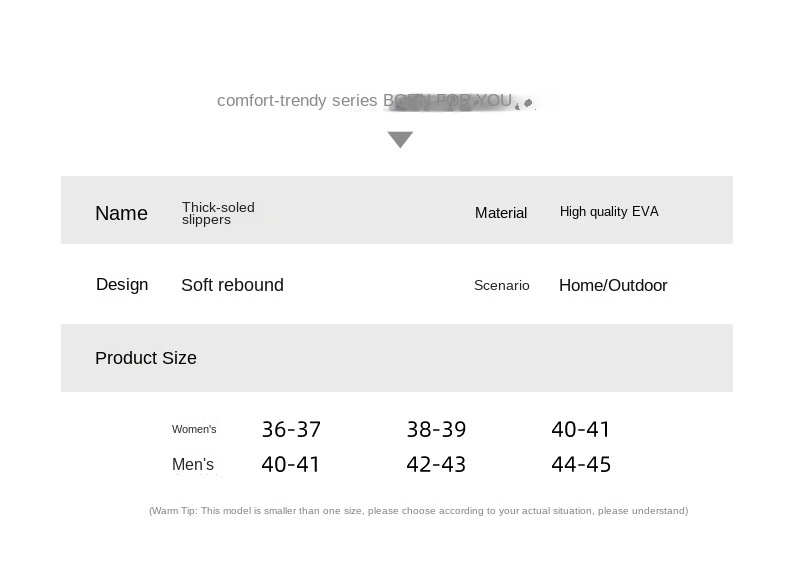Image resolution: width=790 pixels, height=572 pixels.
Task: Choose Women's size 40-41
Action: point(581,429)
